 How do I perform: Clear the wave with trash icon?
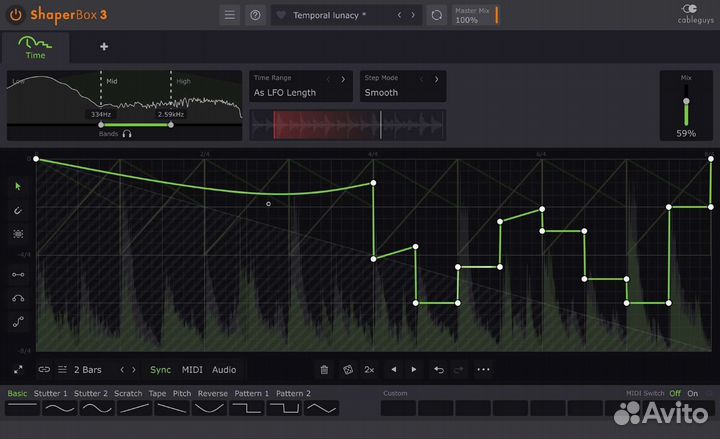pyautogui.click(x=324, y=370)
